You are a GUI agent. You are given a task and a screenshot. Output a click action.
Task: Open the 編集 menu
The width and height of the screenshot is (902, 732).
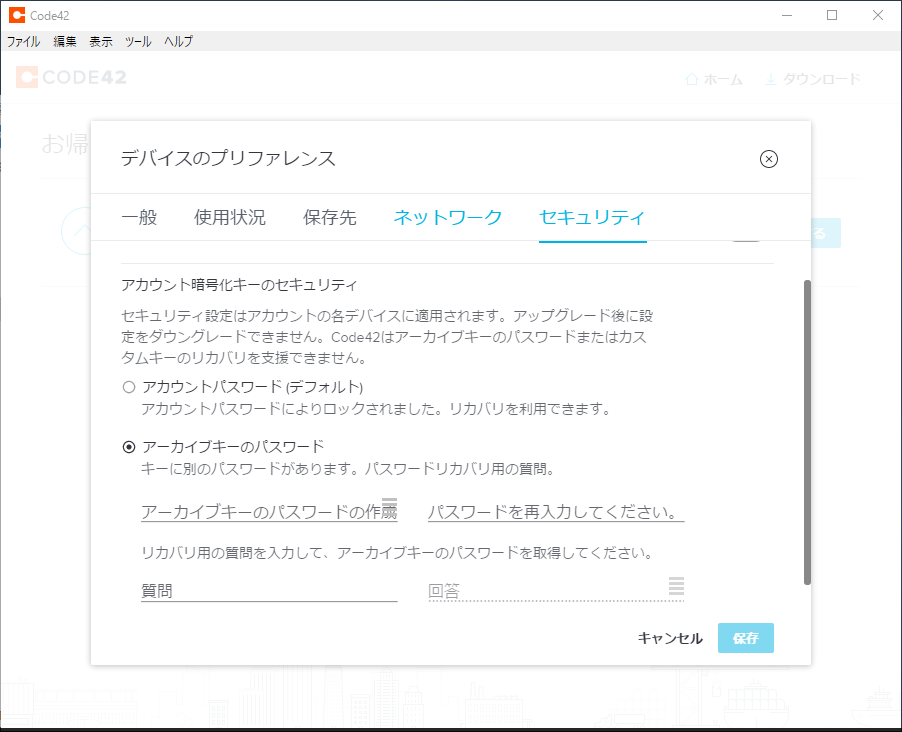tap(64, 41)
